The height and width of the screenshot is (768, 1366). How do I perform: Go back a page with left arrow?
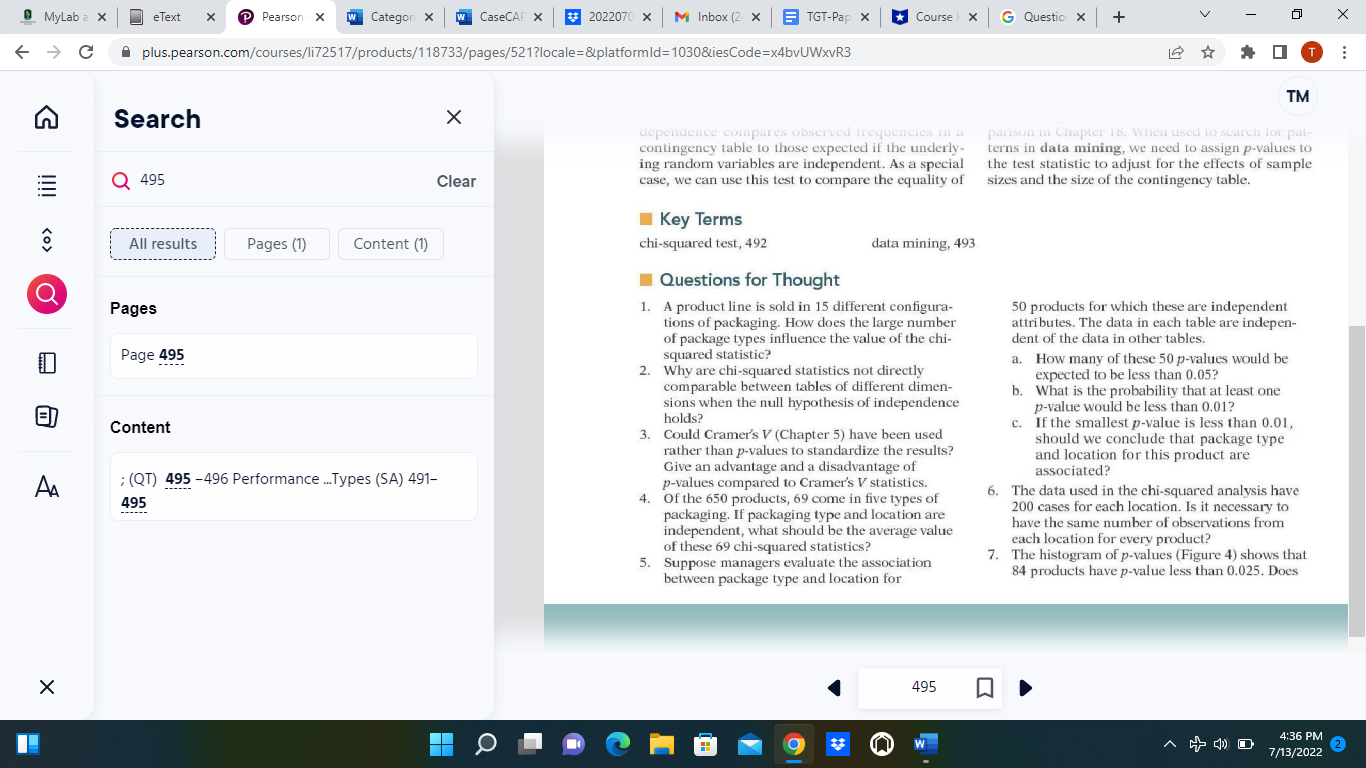pyautogui.click(x=835, y=688)
